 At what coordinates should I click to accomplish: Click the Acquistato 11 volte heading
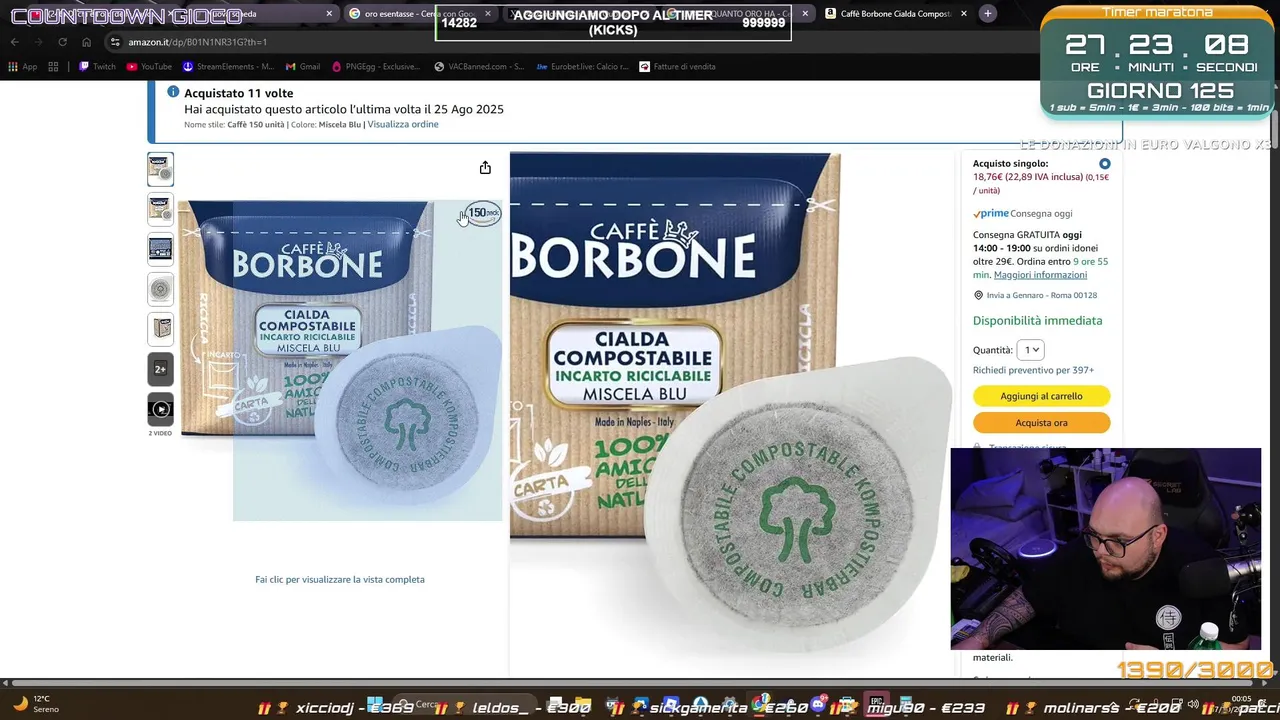[x=238, y=93]
